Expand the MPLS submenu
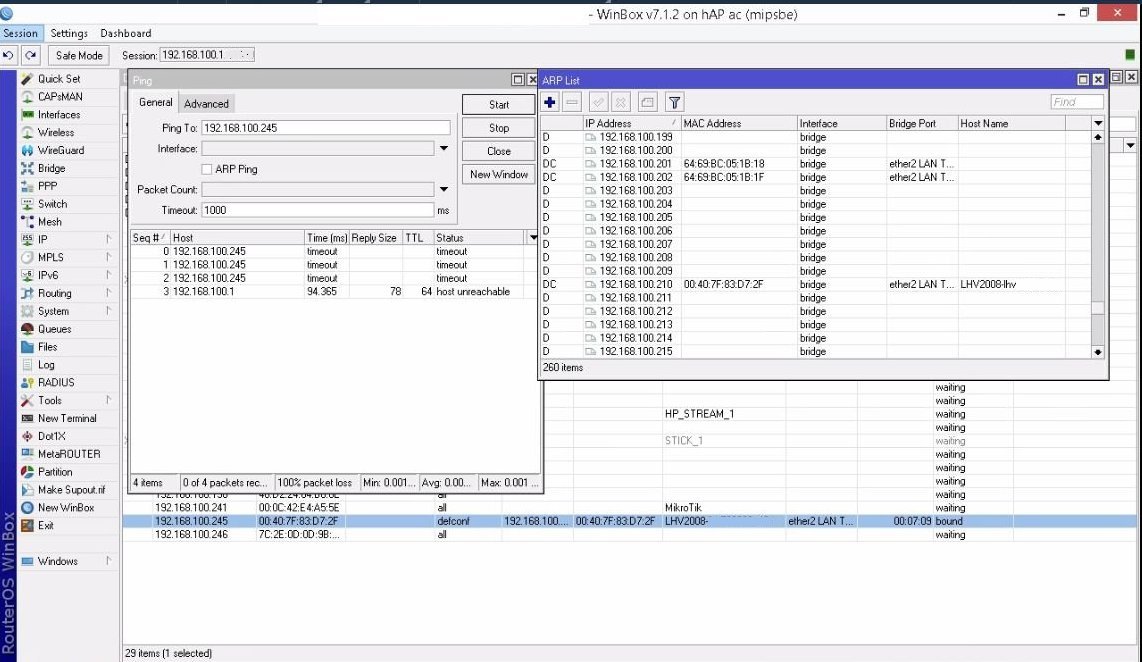1142x662 pixels. [x=109, y=257]
